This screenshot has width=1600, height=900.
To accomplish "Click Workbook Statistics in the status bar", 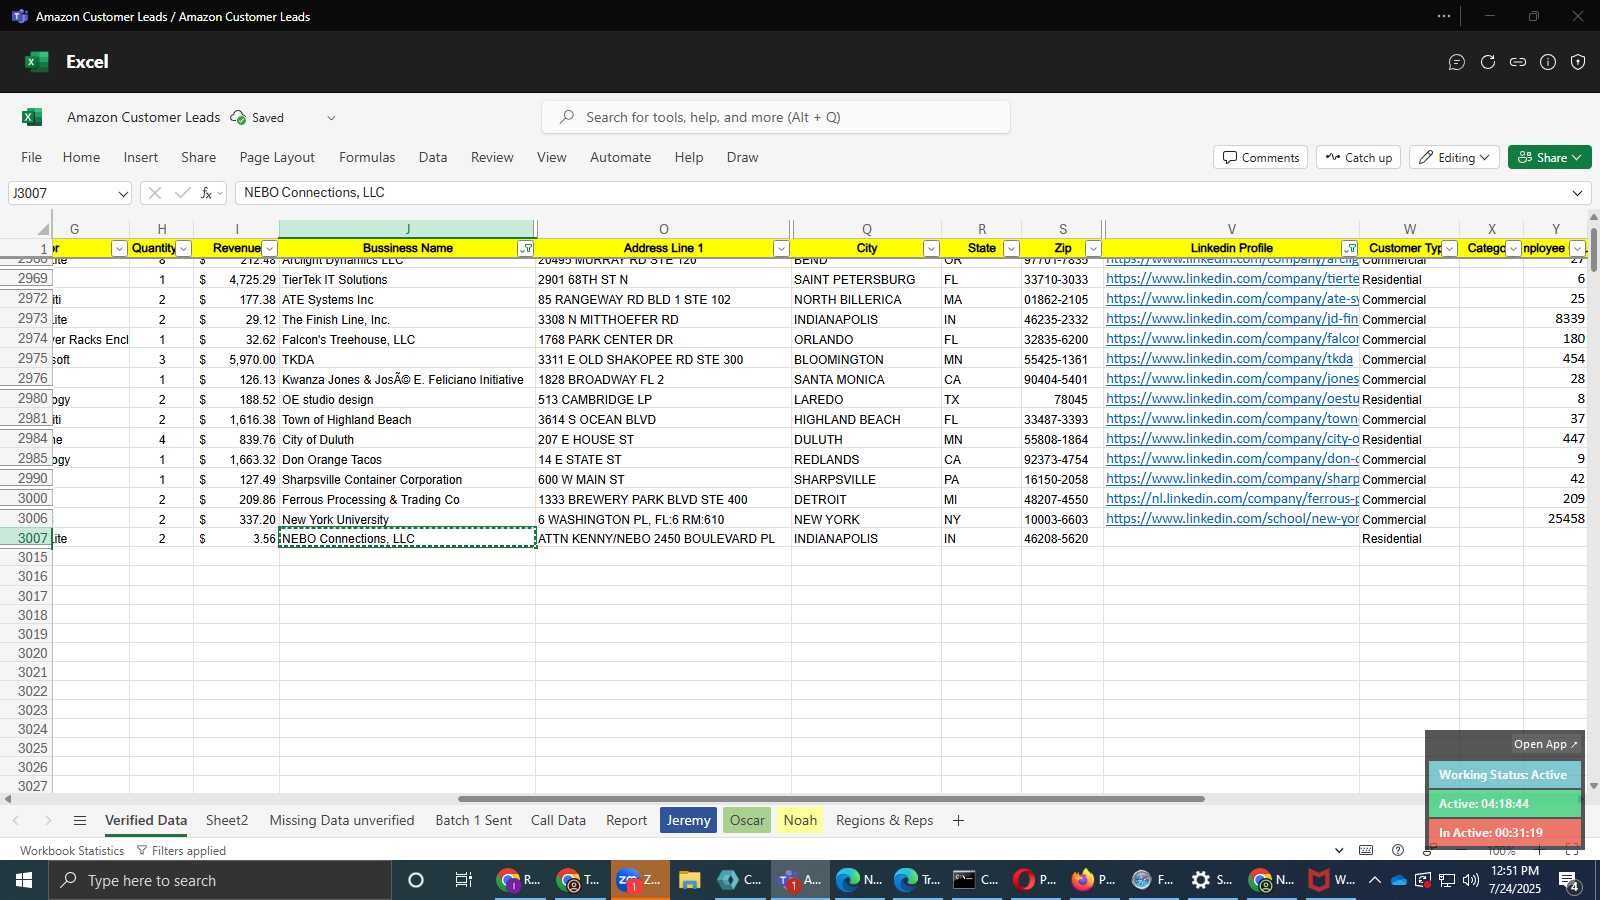I will [72, 851].
